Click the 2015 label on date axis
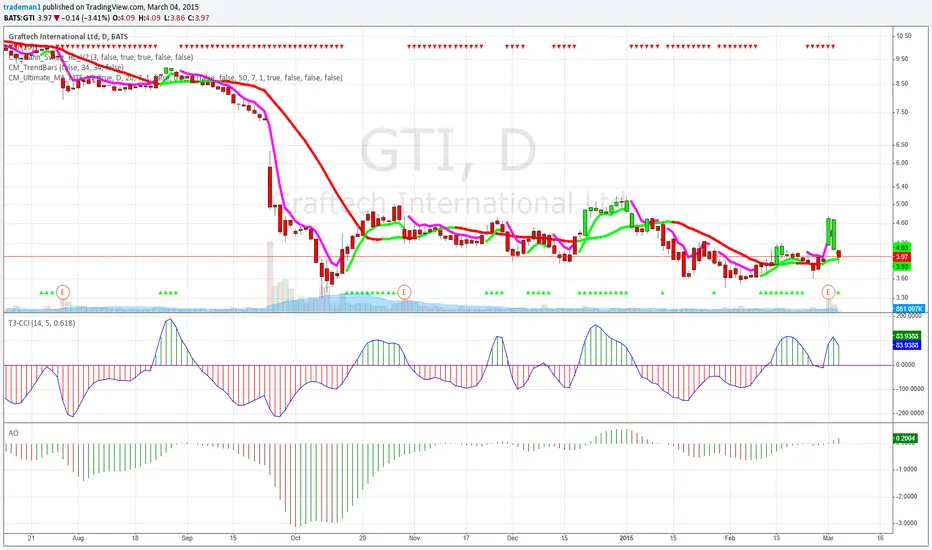Image resolution: width=932 pixels, height=550 pixels. pos(626,538)
